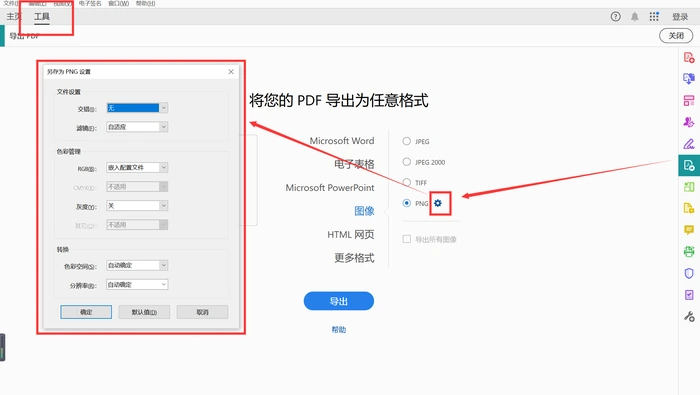Viewport: 700px width, 395px height.
Task: Close the PNG settings dialog with X
Action: 231,71
